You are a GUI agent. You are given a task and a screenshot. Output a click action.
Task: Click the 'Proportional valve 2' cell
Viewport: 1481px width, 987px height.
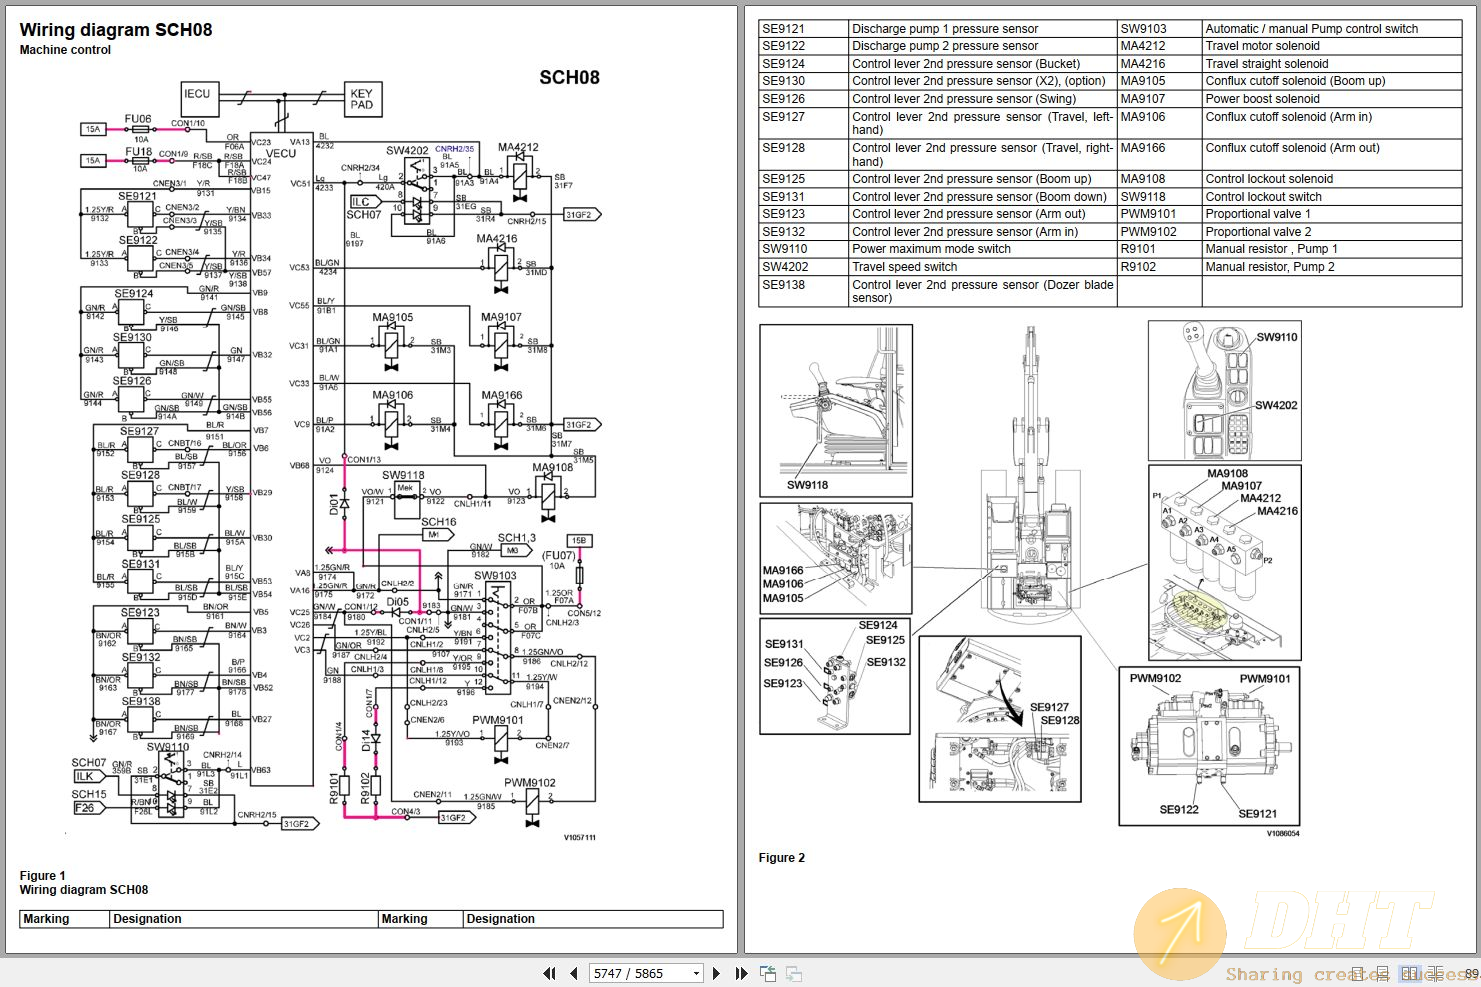tap(1332, 232)
